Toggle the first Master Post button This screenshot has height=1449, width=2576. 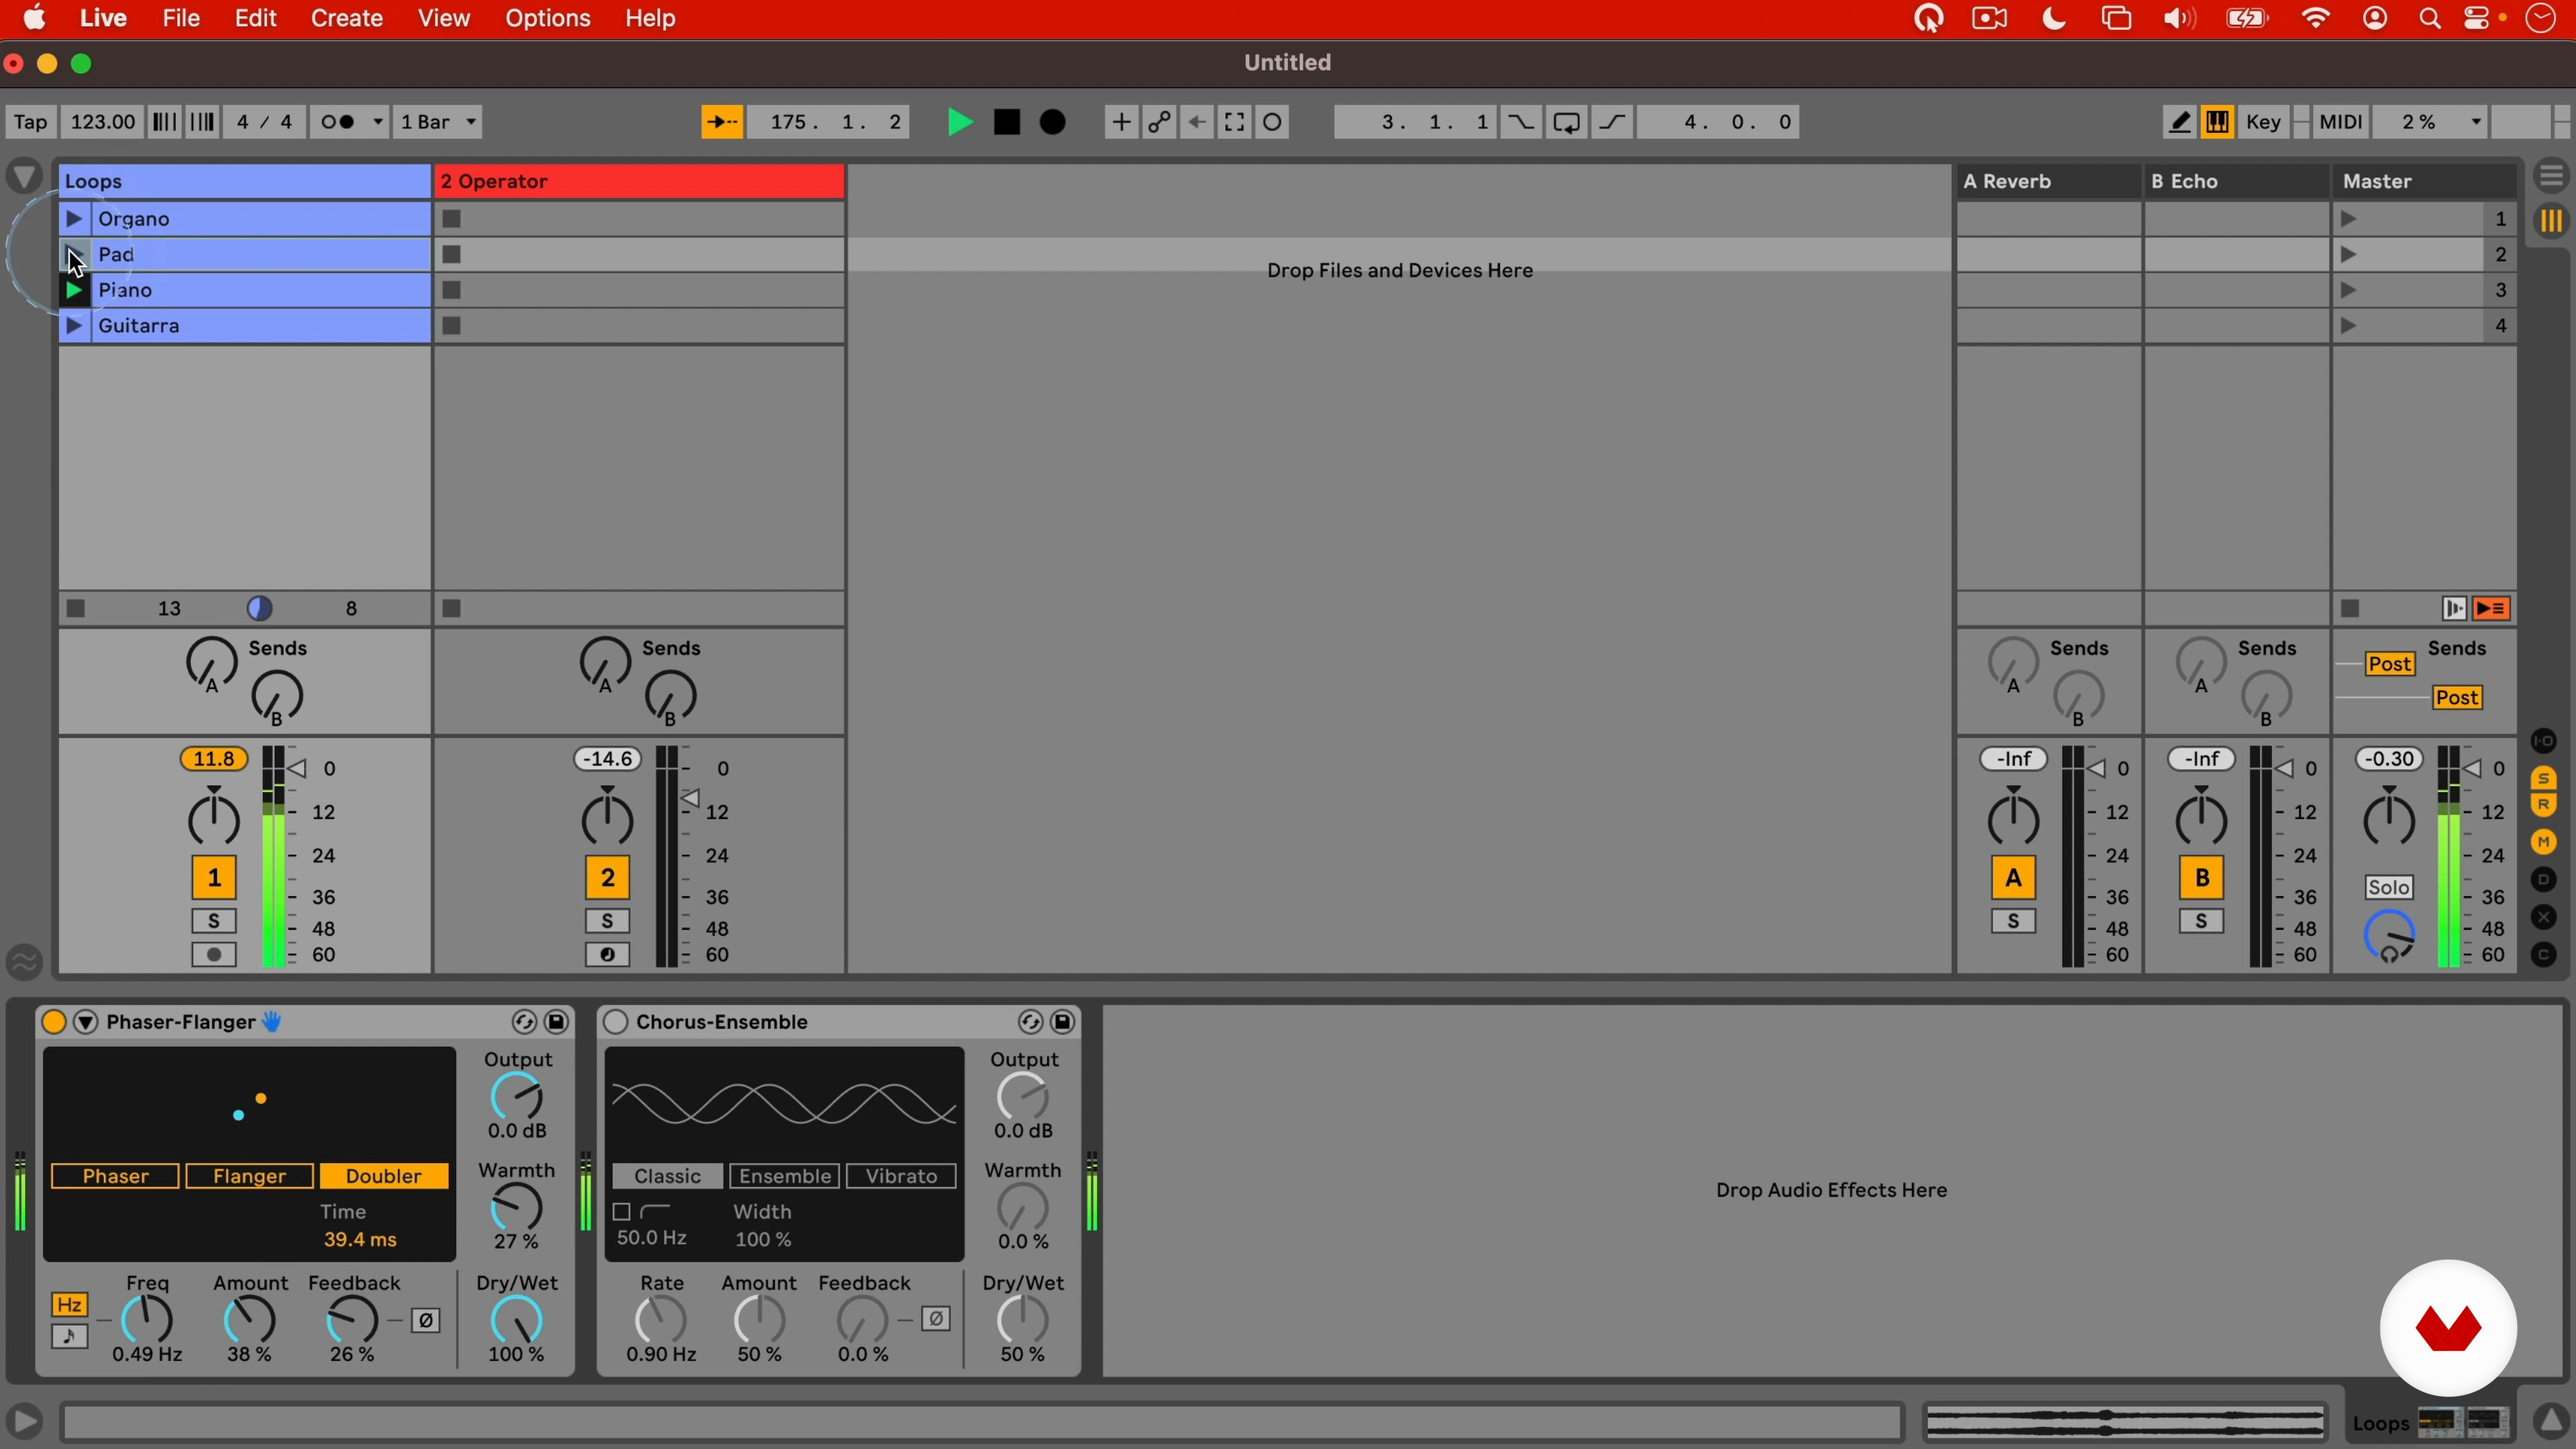click(2390, 664)
